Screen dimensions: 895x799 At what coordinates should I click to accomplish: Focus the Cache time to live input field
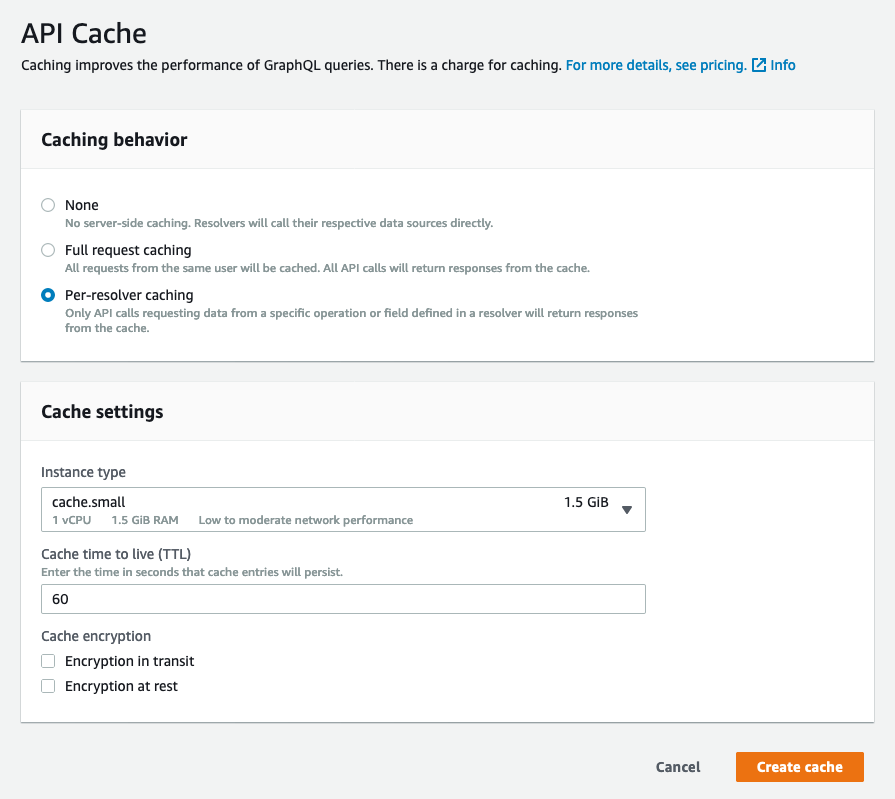point(343,599)
